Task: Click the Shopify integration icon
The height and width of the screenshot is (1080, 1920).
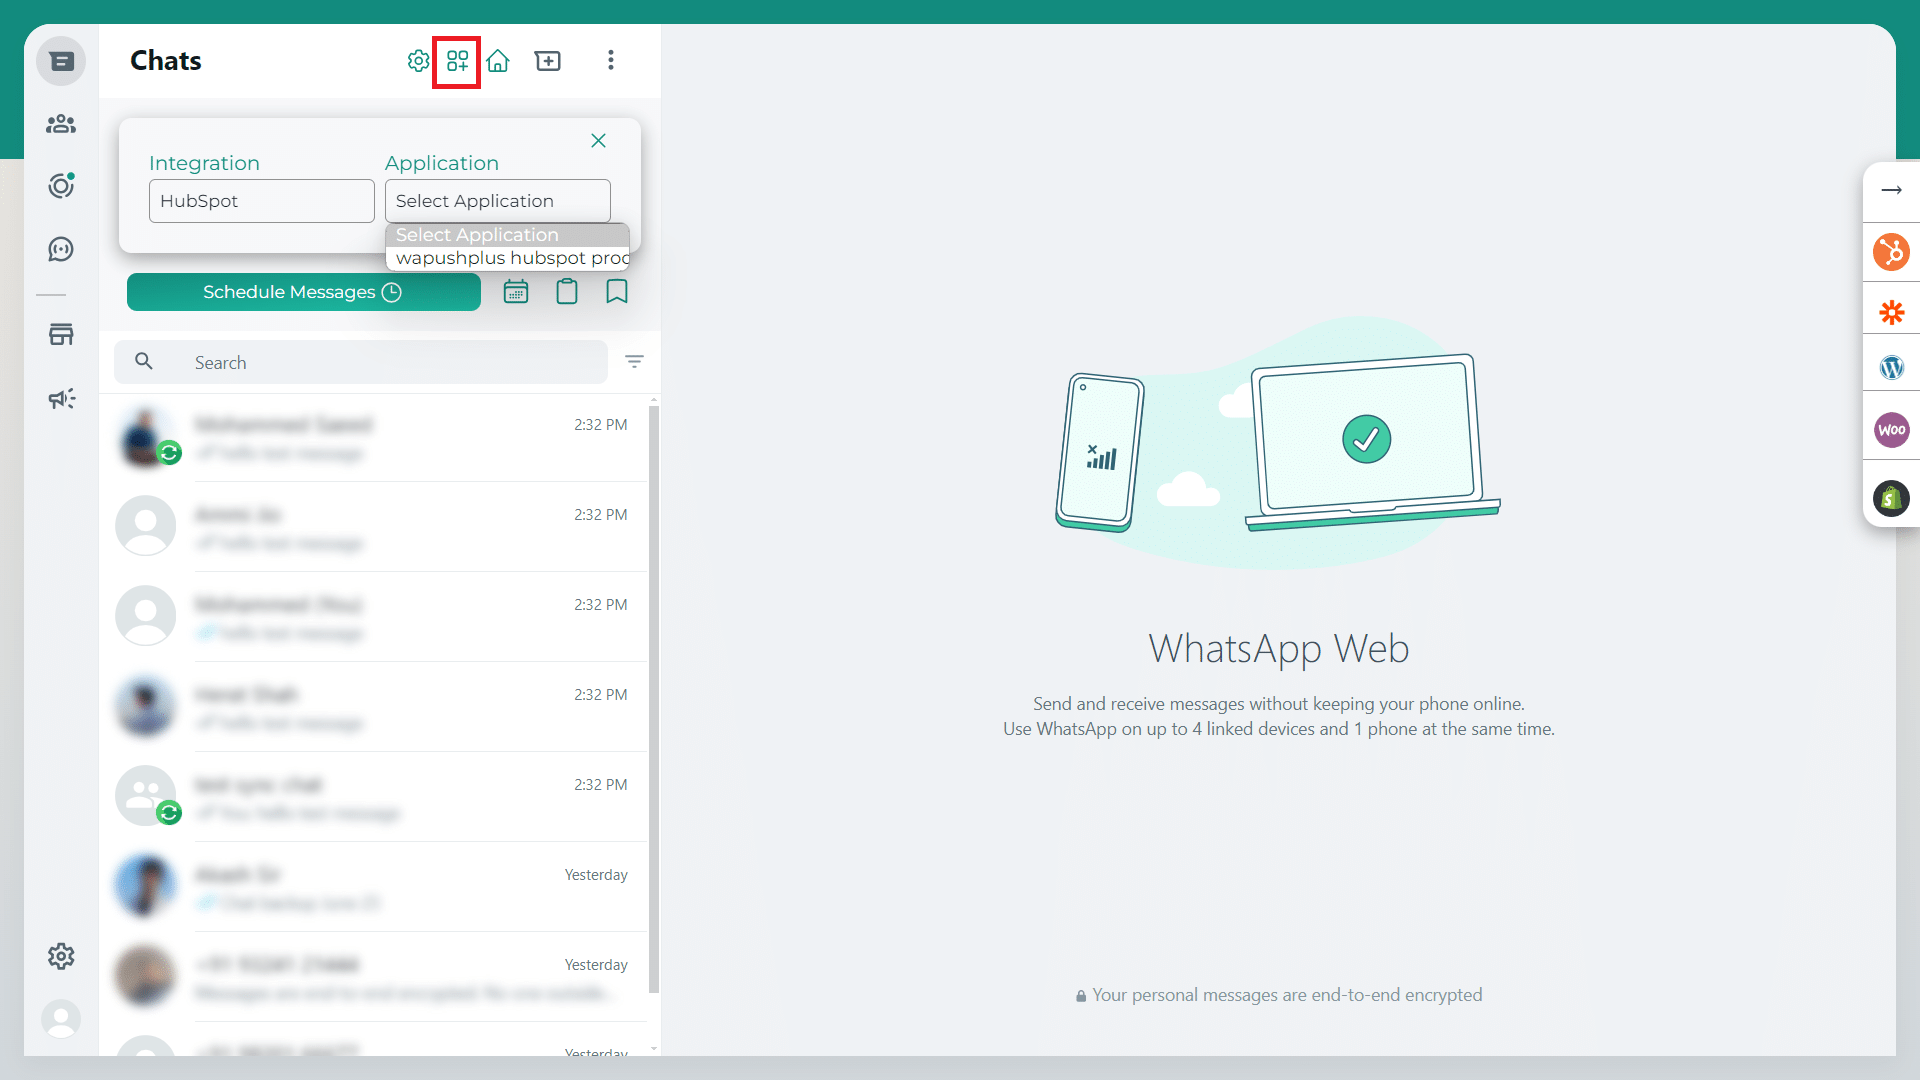Action: [1891, 497]
